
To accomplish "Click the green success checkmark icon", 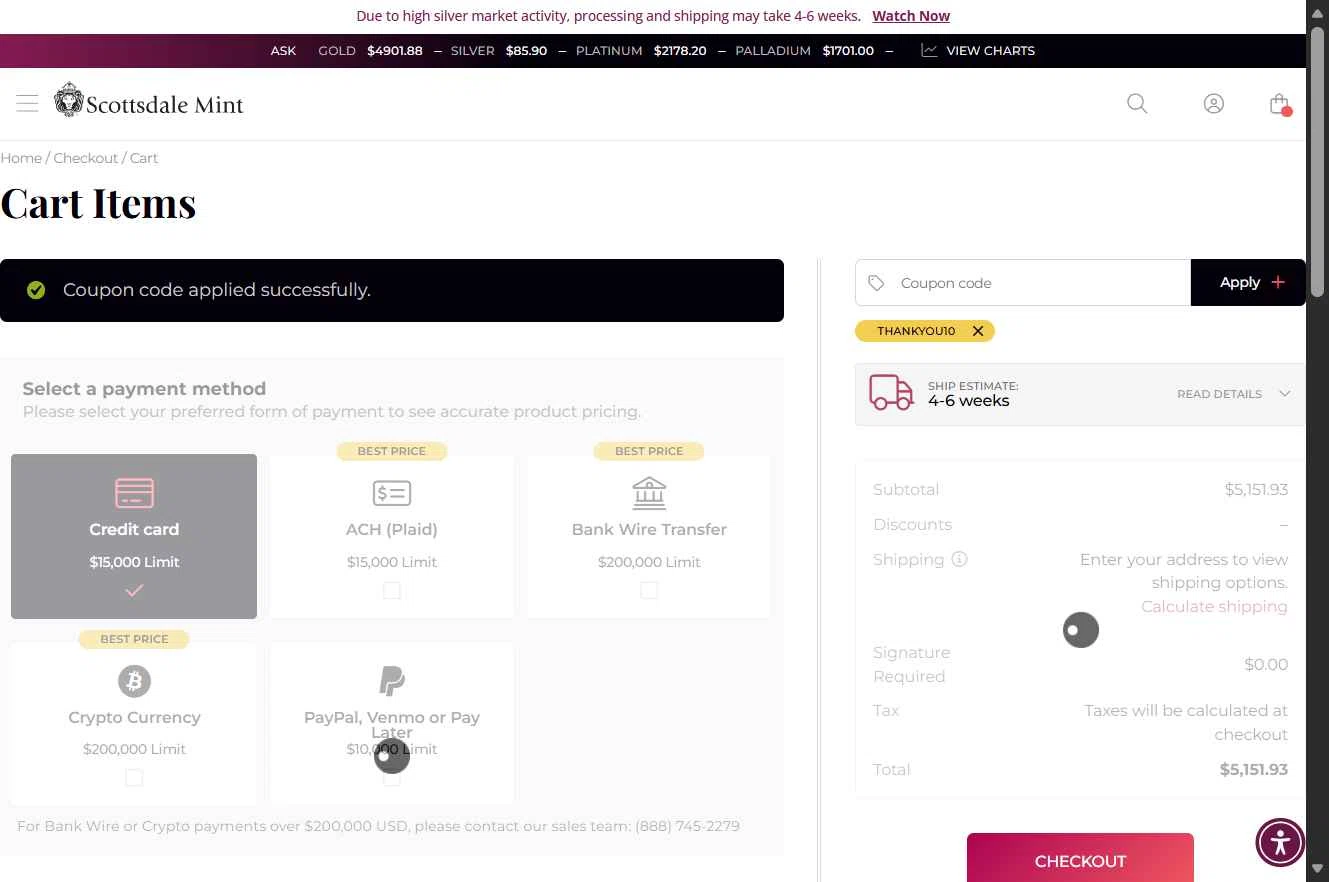I will 36,290.
